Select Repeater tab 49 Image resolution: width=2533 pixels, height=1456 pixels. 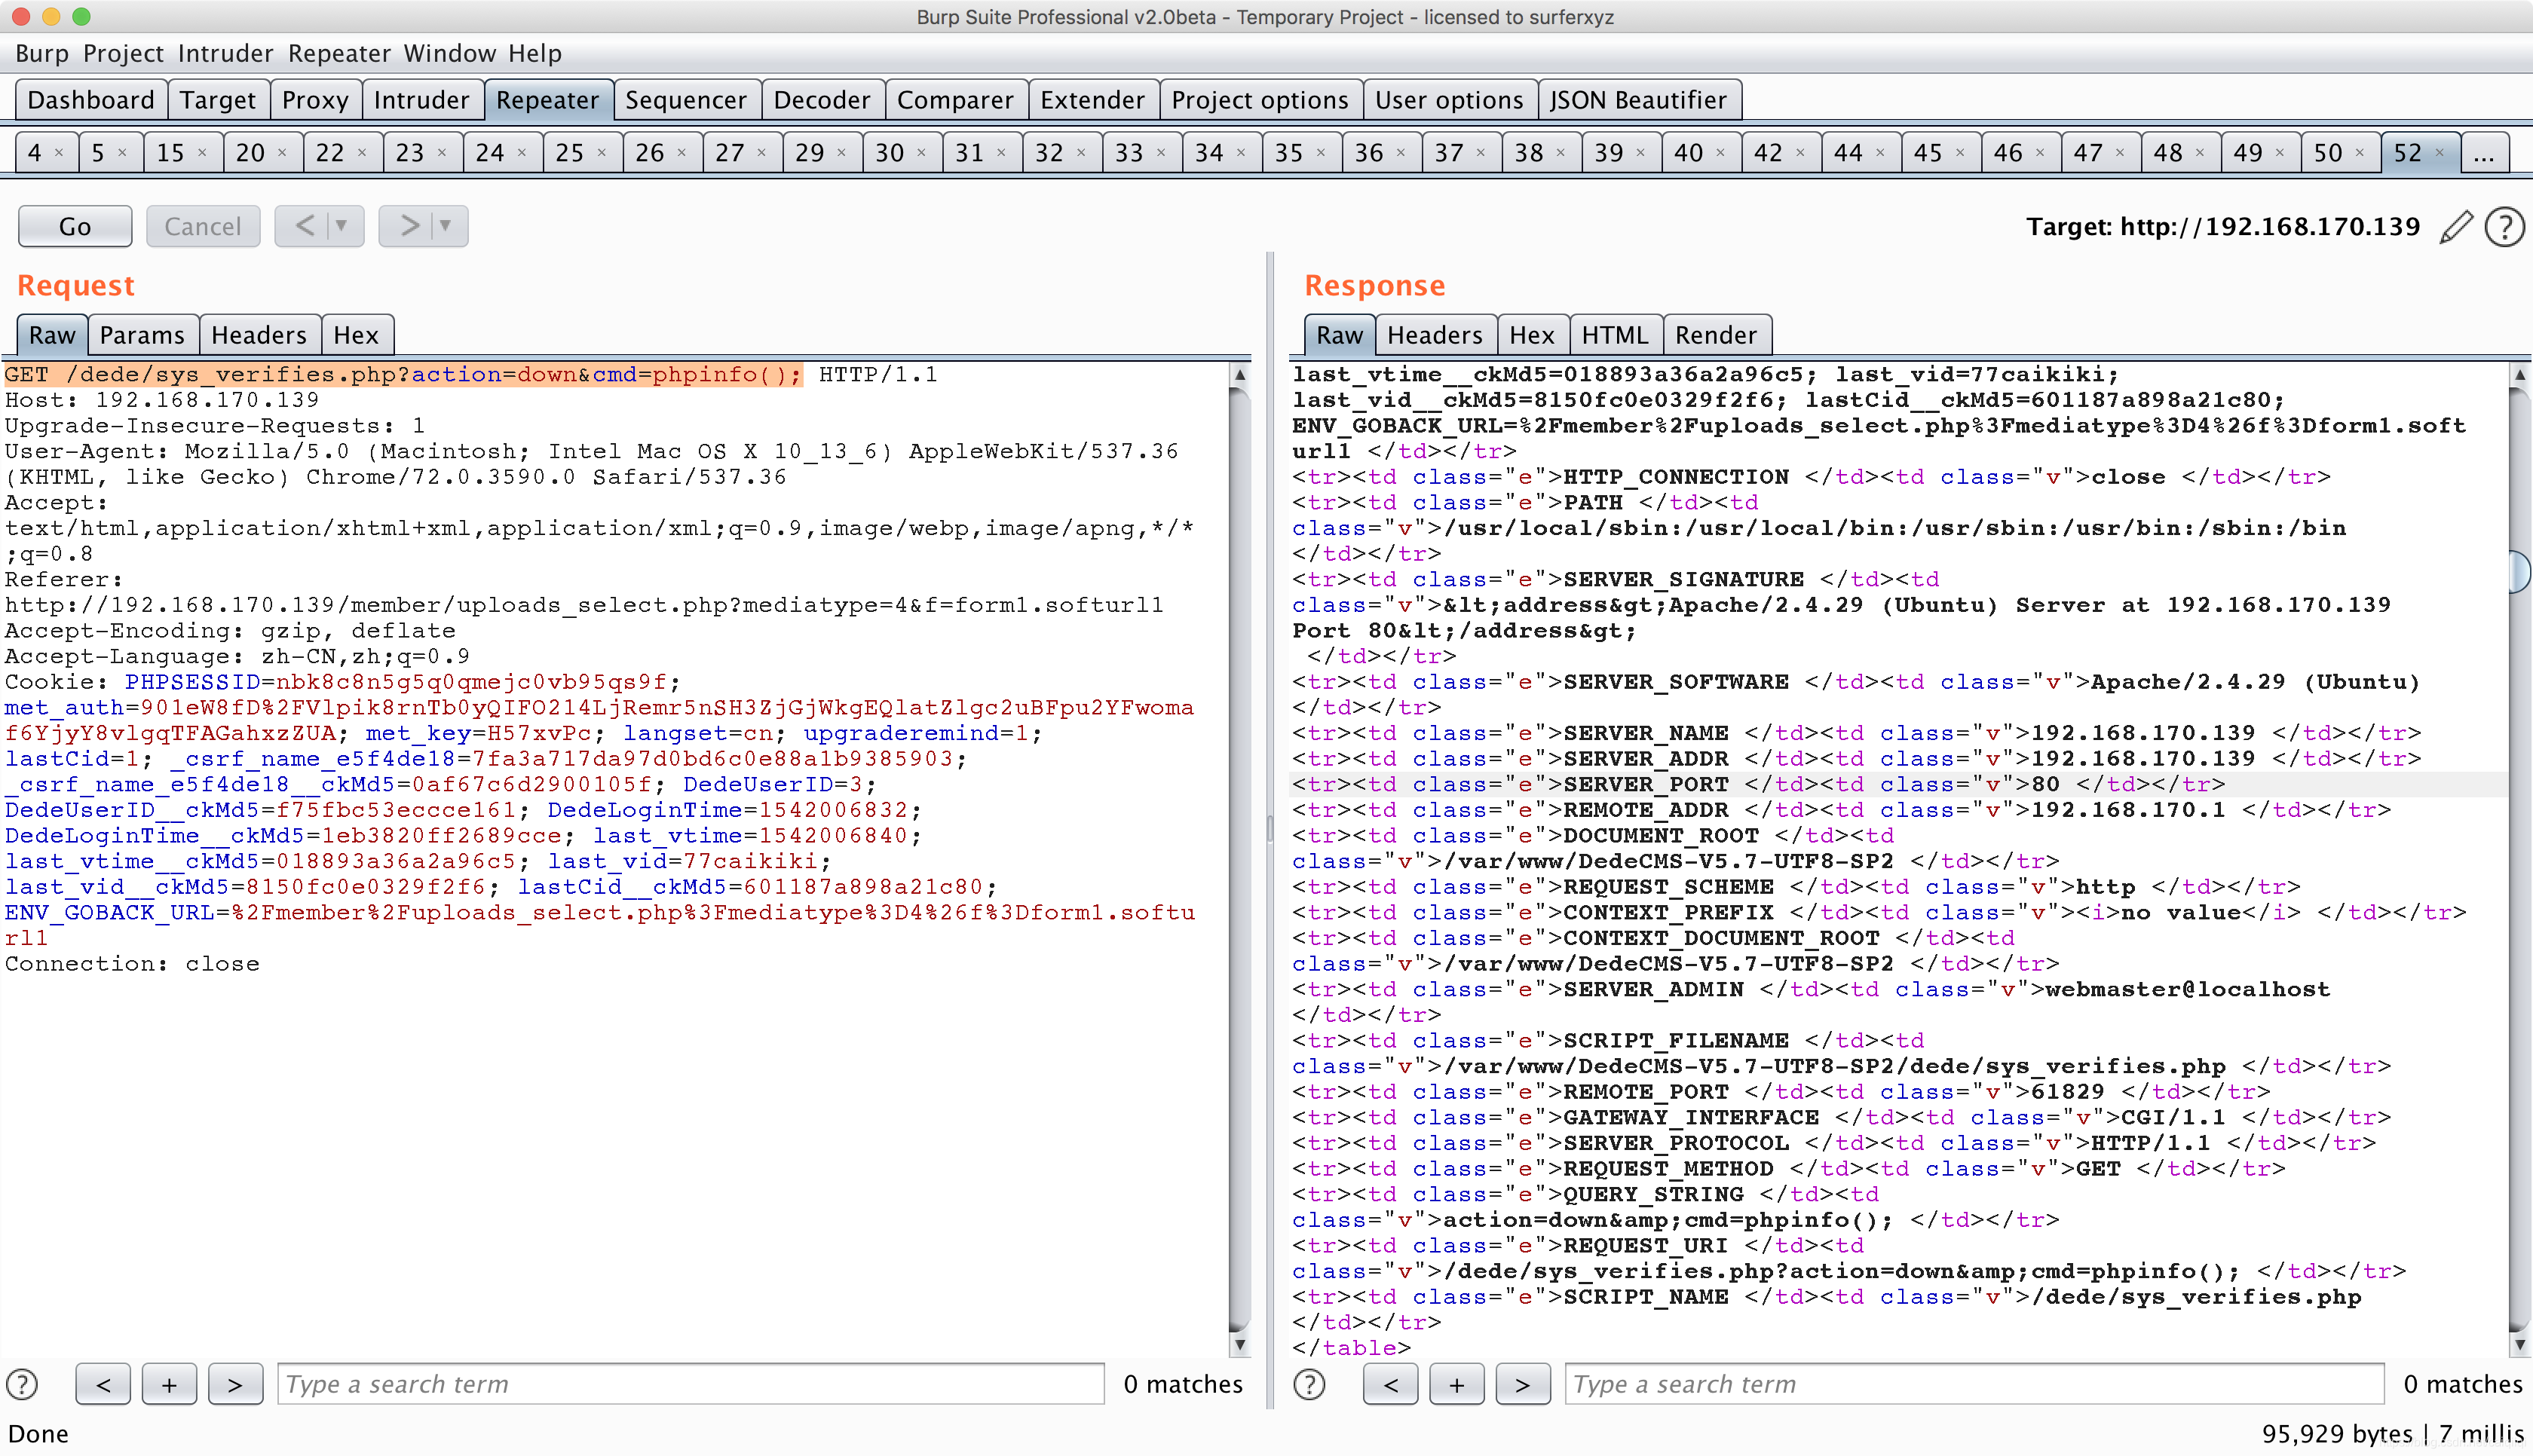click(x=2248, y=153)
